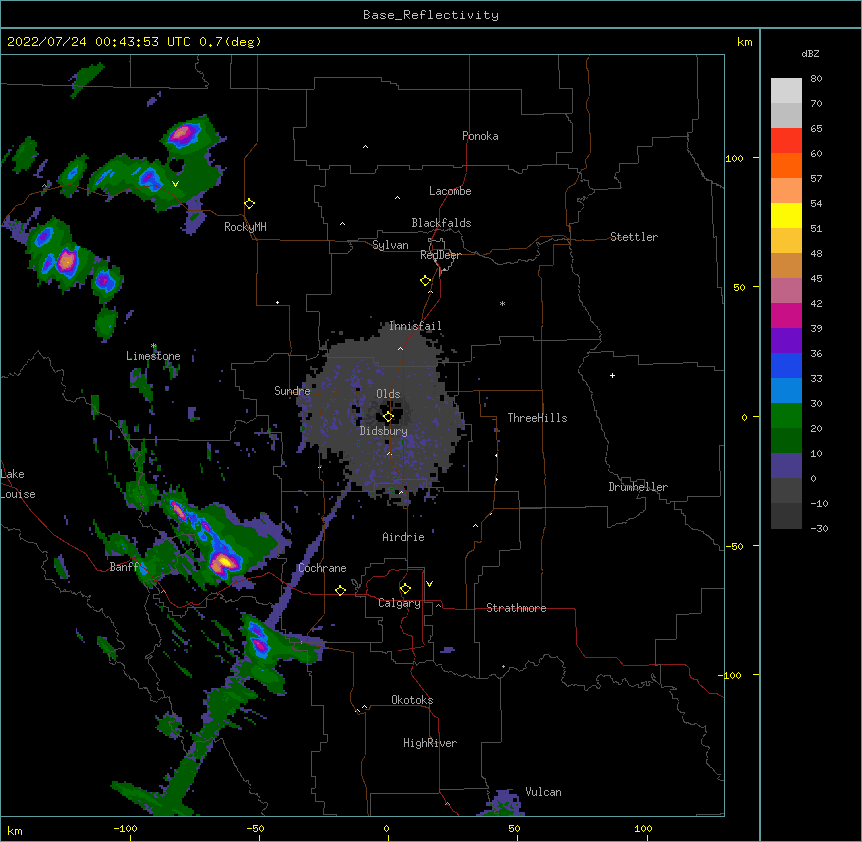Click the asterisk marker above Limestone label
The image size is (862, 842).
[x=154, y=346]
